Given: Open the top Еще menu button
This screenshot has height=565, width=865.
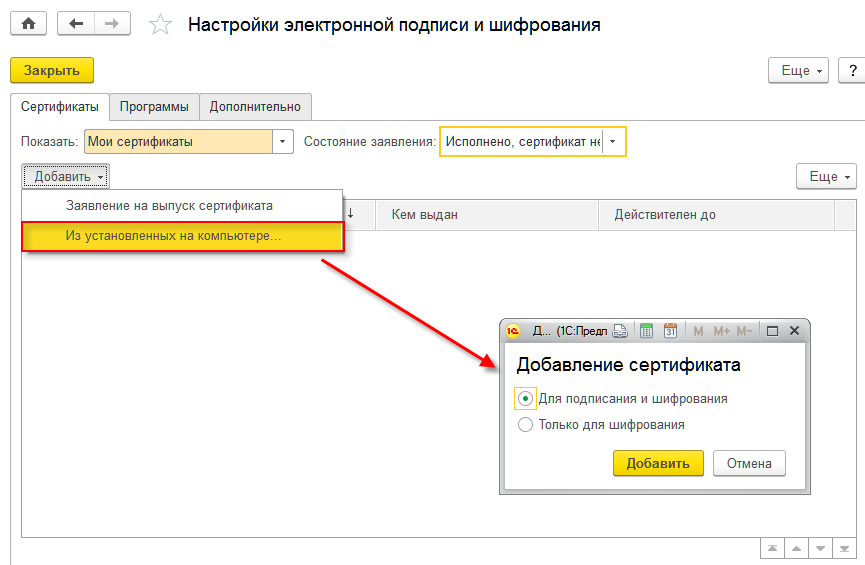Looking at the screenshot, I should (798, 71).
